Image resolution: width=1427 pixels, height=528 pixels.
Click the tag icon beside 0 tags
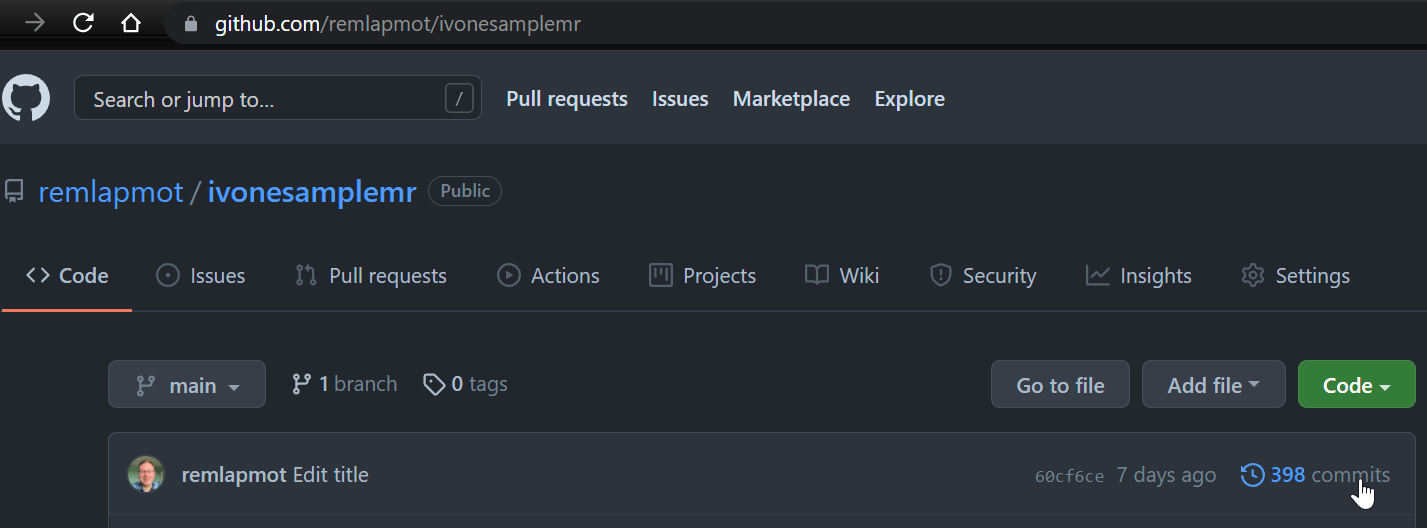(434, 384)
